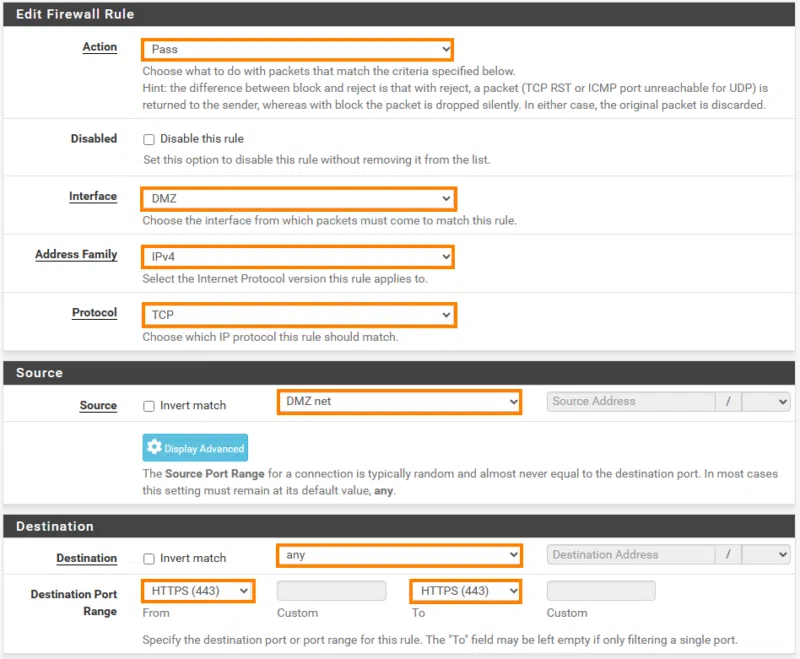The image size is (800, 659).
Task: Click the Source label link
Action: pyautogui.click(x=98, y=405)
